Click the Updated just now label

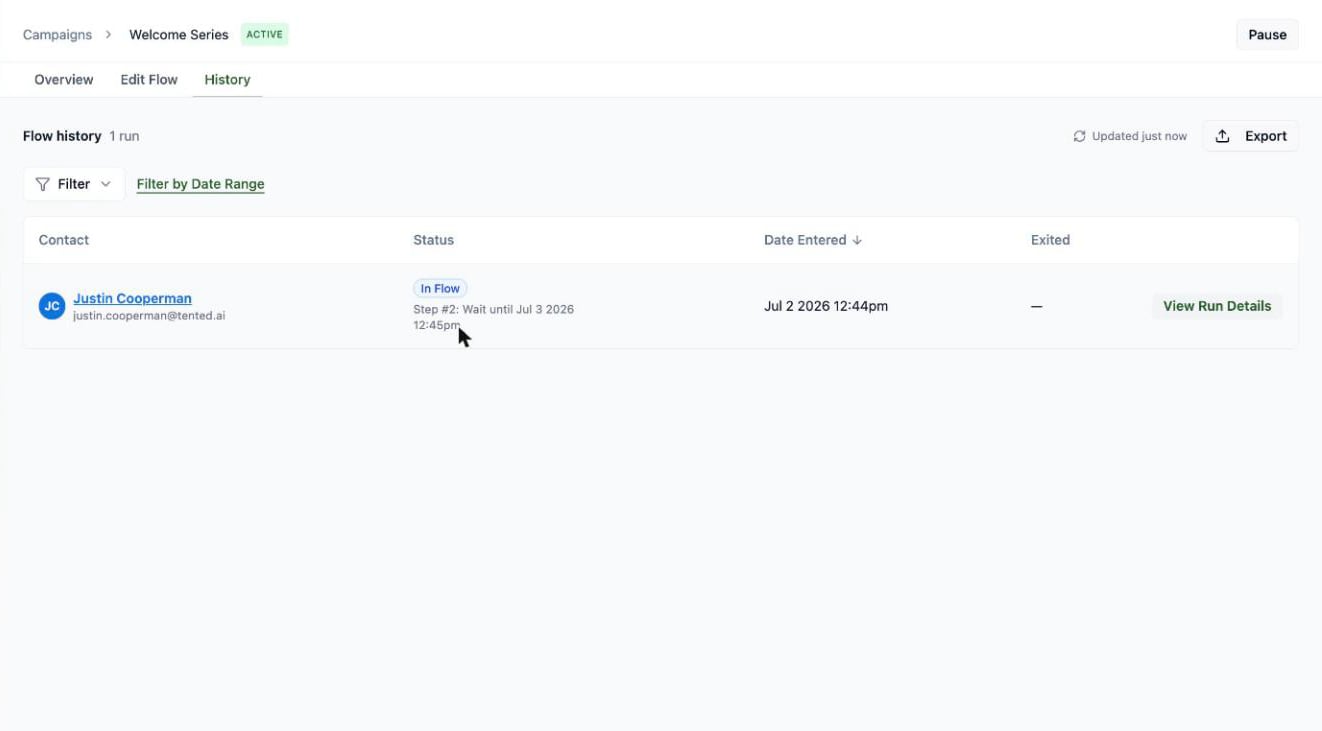click(1139, 136)
